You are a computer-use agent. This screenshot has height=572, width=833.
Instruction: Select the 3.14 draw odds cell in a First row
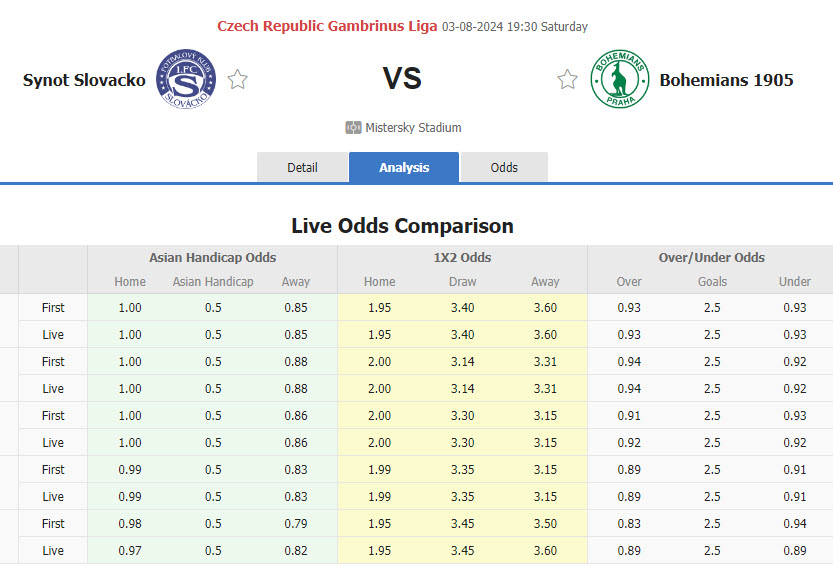(x=462, y=361)
